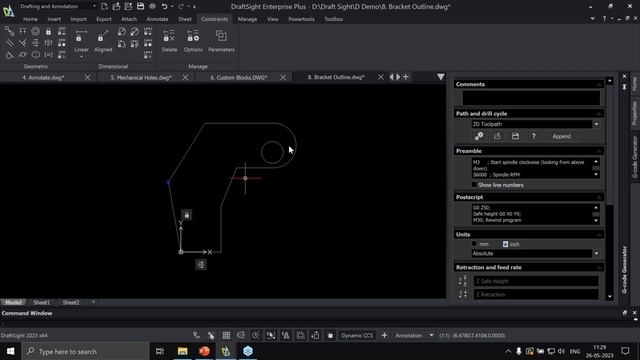This screenshot has width=640, height=360.
Task: Toggle the Polar icon in status bar
Action: (256, 336)
